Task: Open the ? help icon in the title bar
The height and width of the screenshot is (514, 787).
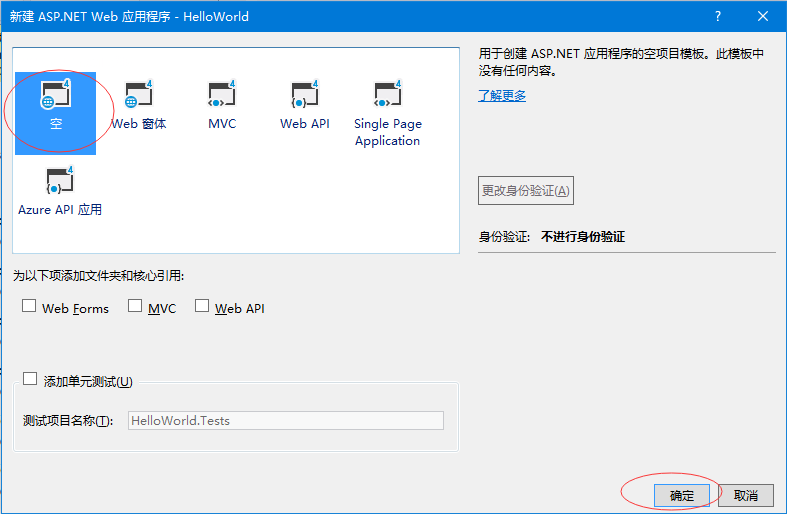Action: click(718, 16)
